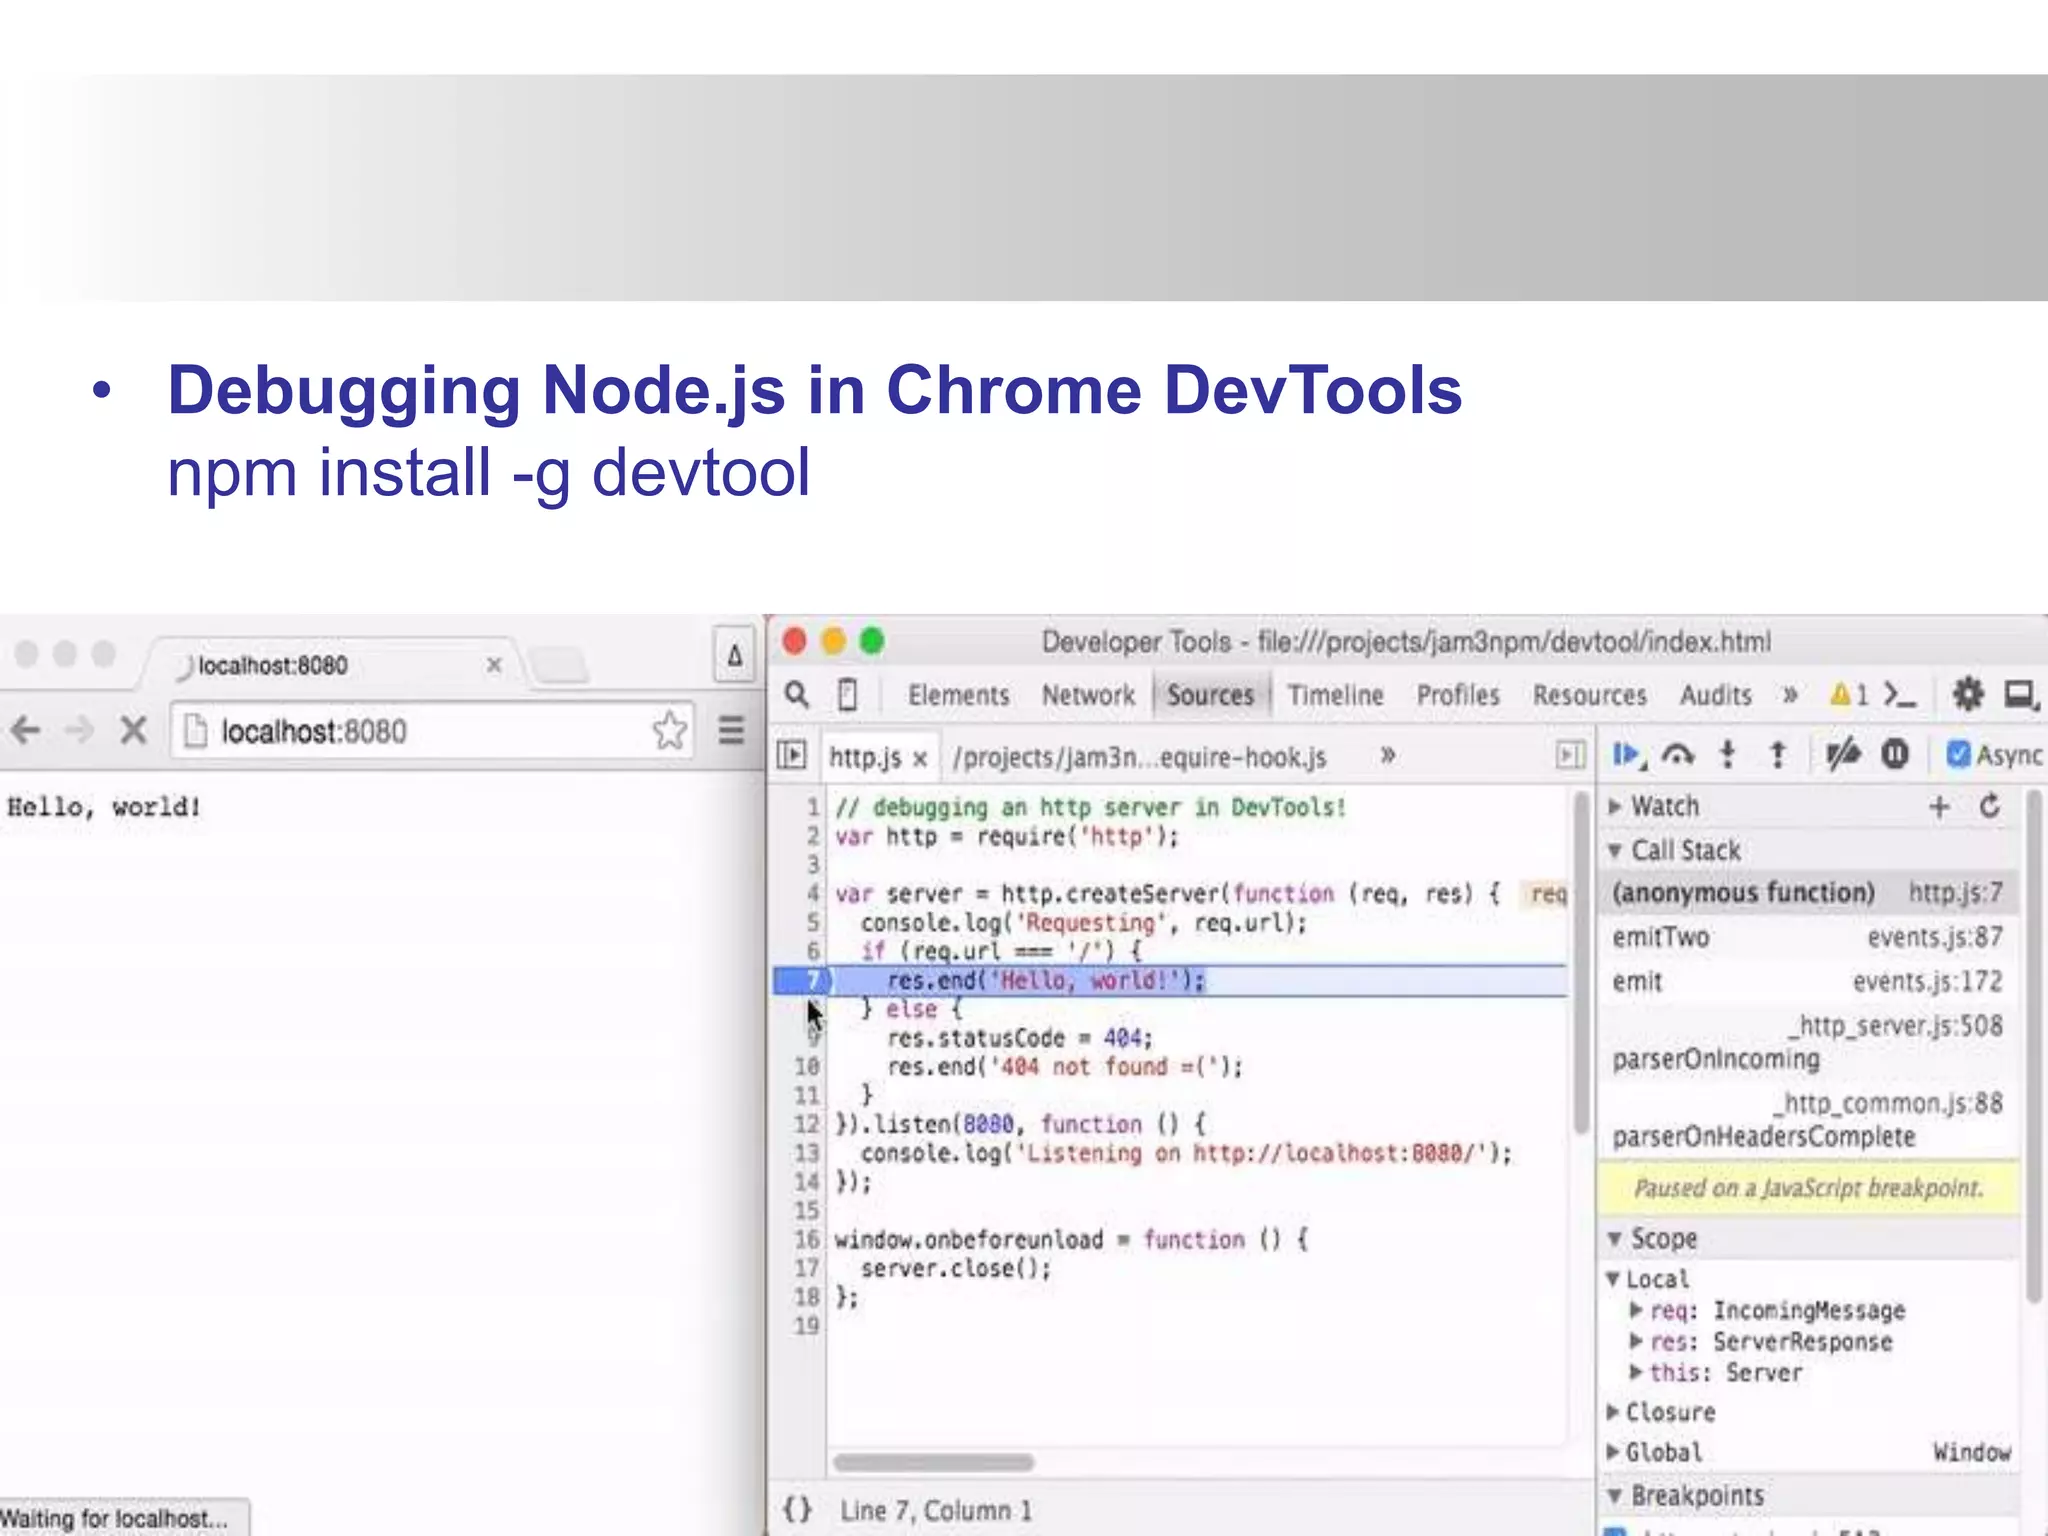This screenshot has height=1536, width=2048.
Task: Show more open file tabs chevron
Action: (1387, 755)
